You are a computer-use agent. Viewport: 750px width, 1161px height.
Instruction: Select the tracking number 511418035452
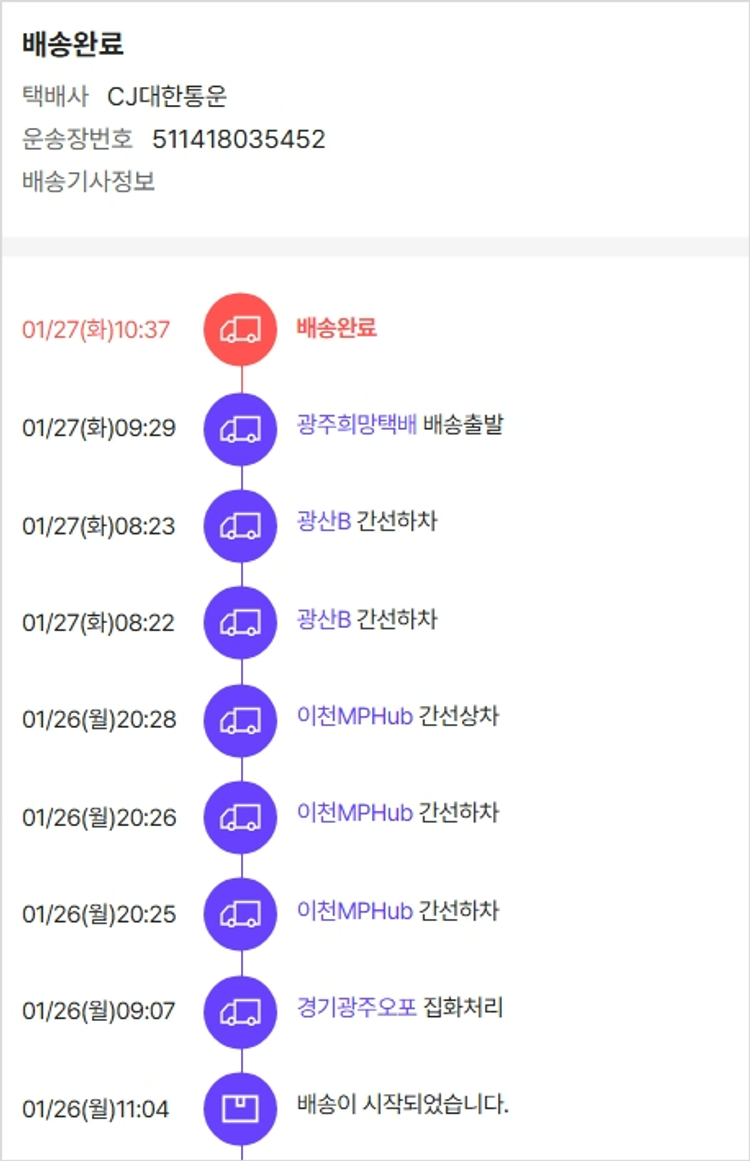pos(239,139)
